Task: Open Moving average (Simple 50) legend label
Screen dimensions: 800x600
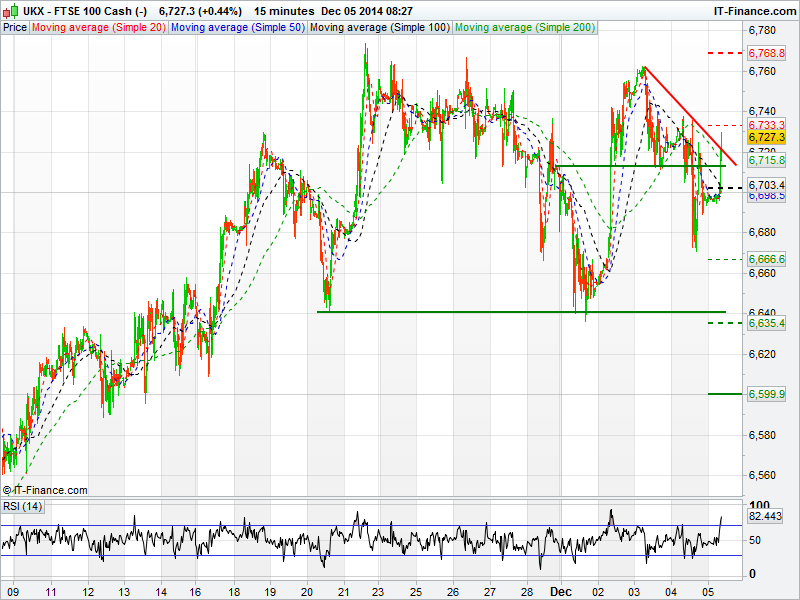Action: (237, 28)
